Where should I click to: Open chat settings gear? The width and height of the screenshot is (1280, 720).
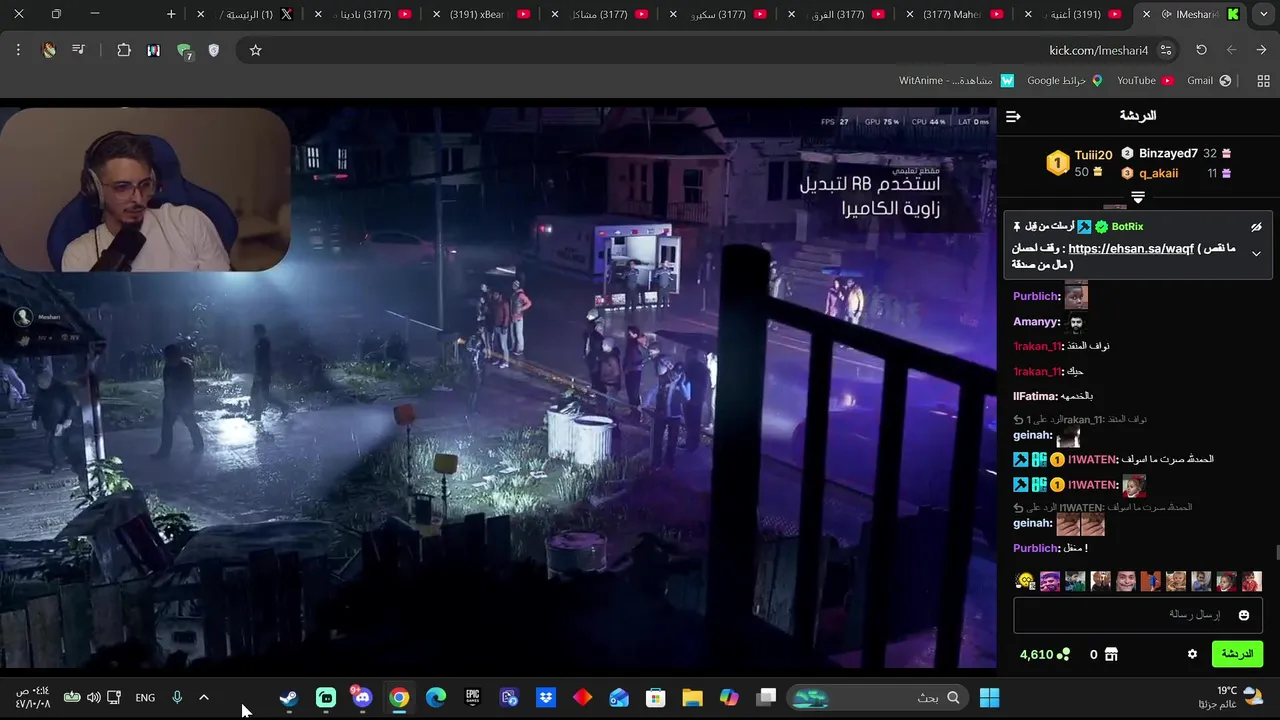tap(1192, 654)
